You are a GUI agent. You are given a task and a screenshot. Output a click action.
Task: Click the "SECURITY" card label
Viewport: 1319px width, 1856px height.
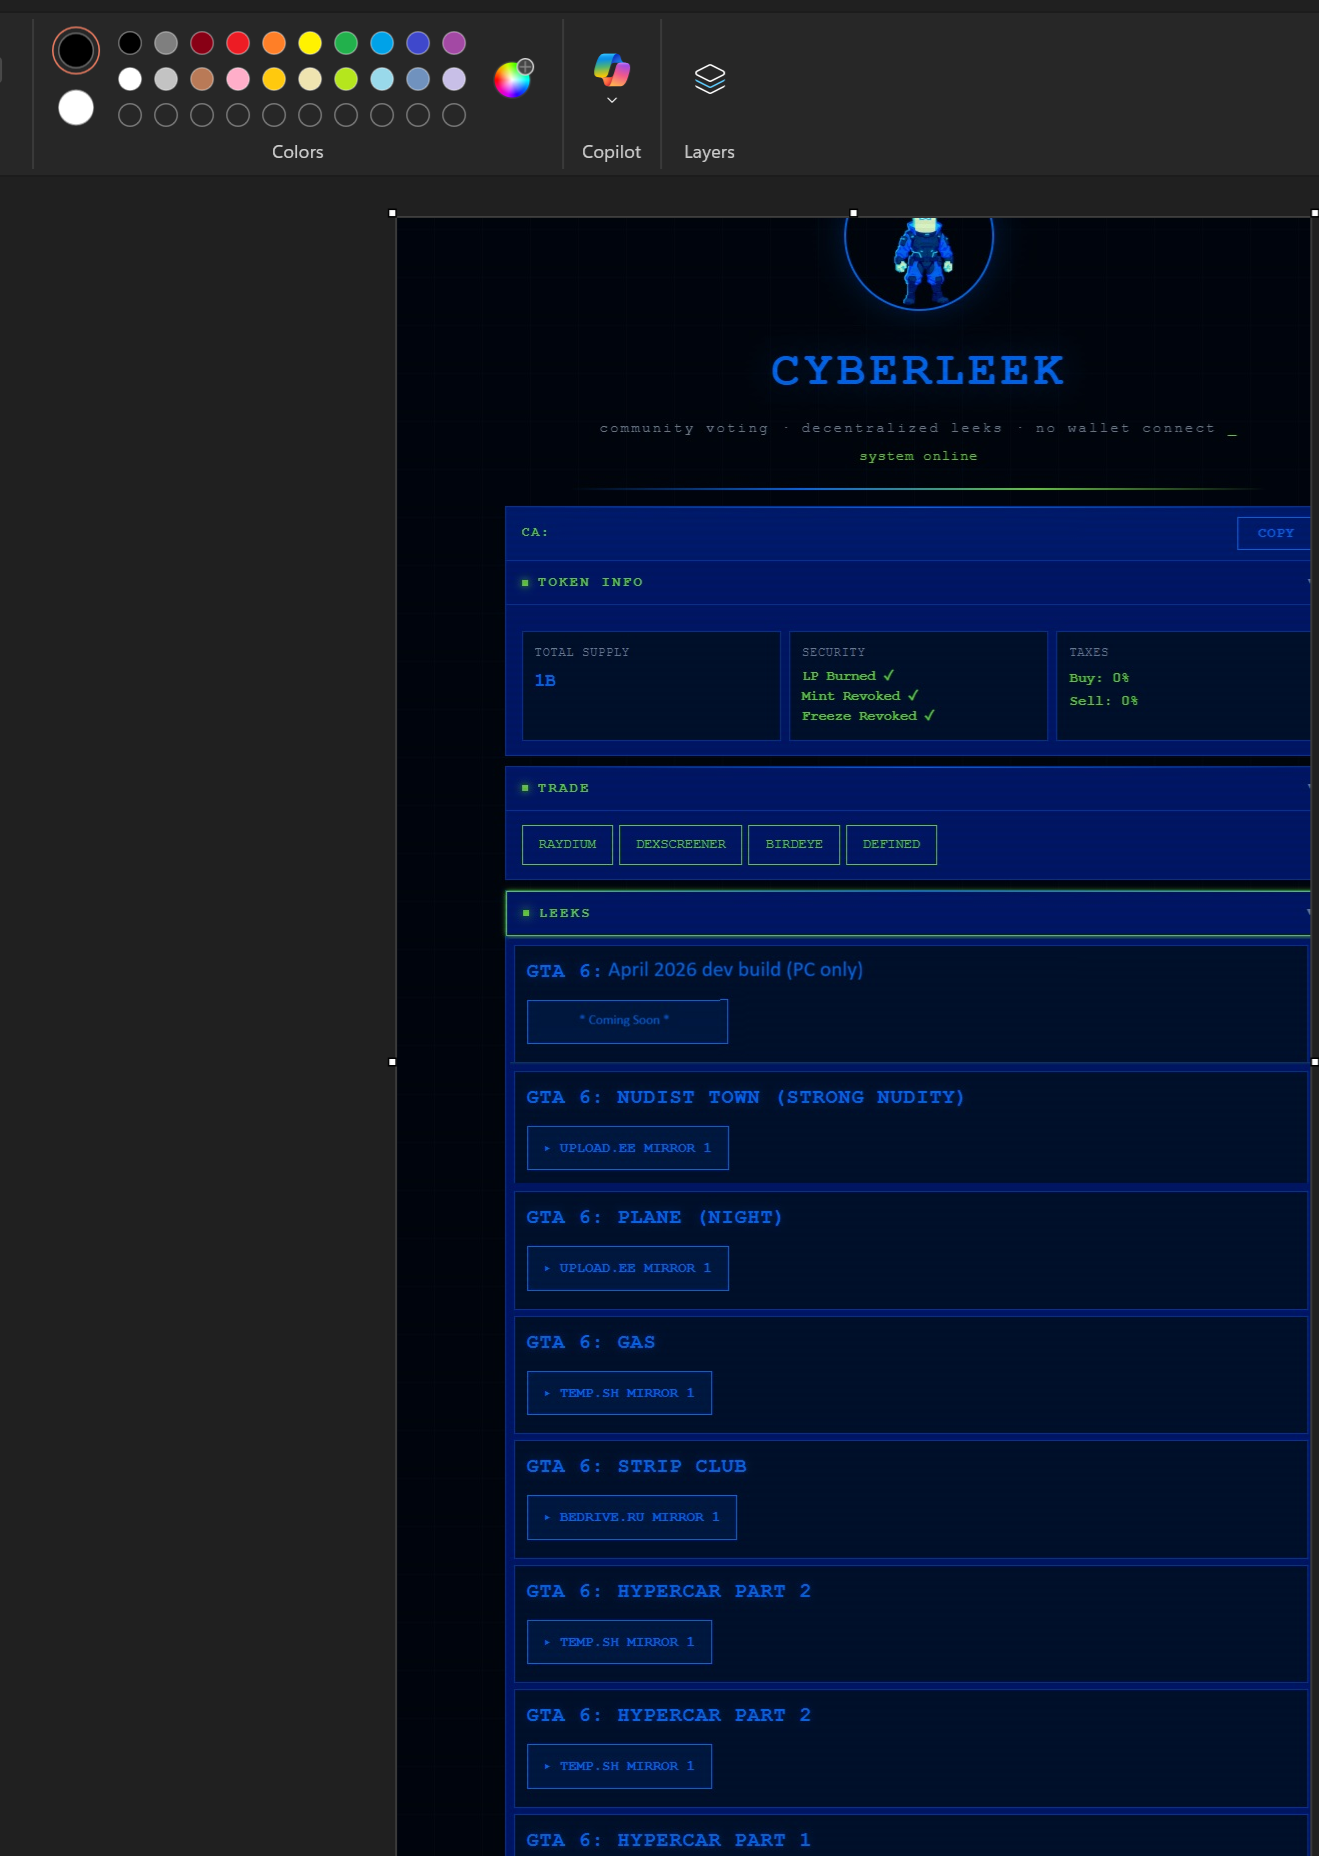point(834,652)
